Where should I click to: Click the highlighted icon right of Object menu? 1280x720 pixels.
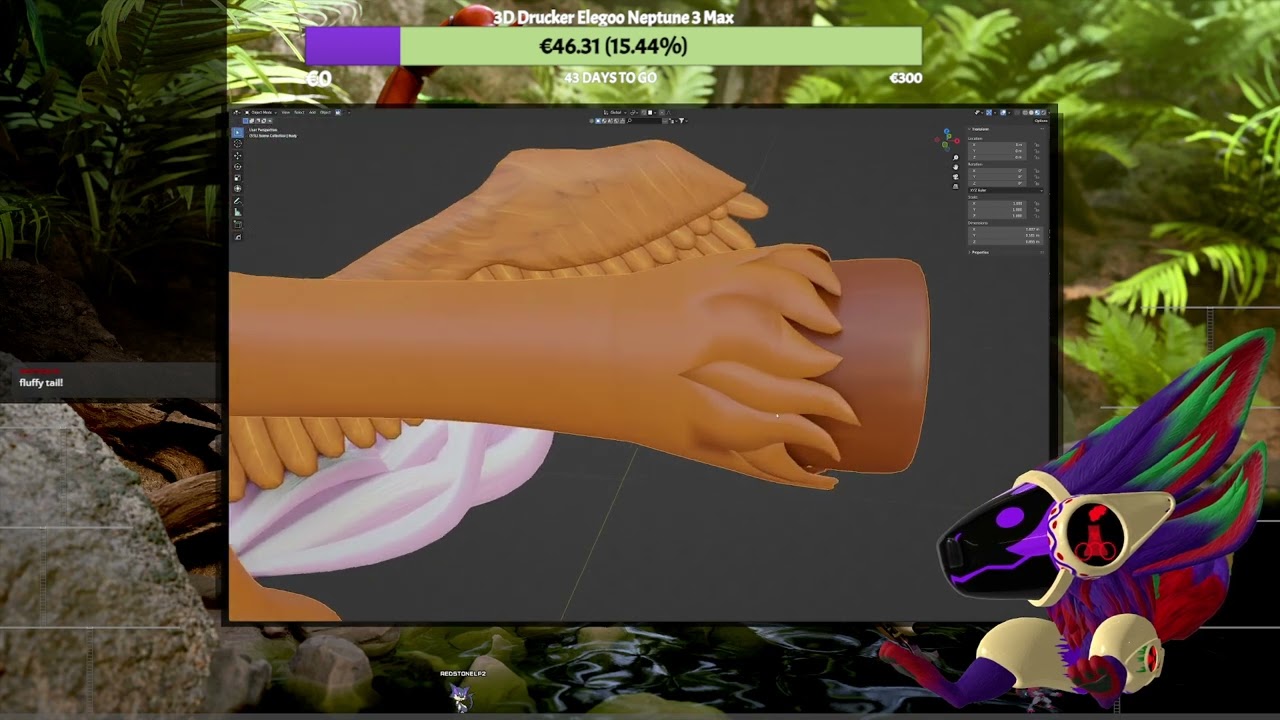[338, 112]
